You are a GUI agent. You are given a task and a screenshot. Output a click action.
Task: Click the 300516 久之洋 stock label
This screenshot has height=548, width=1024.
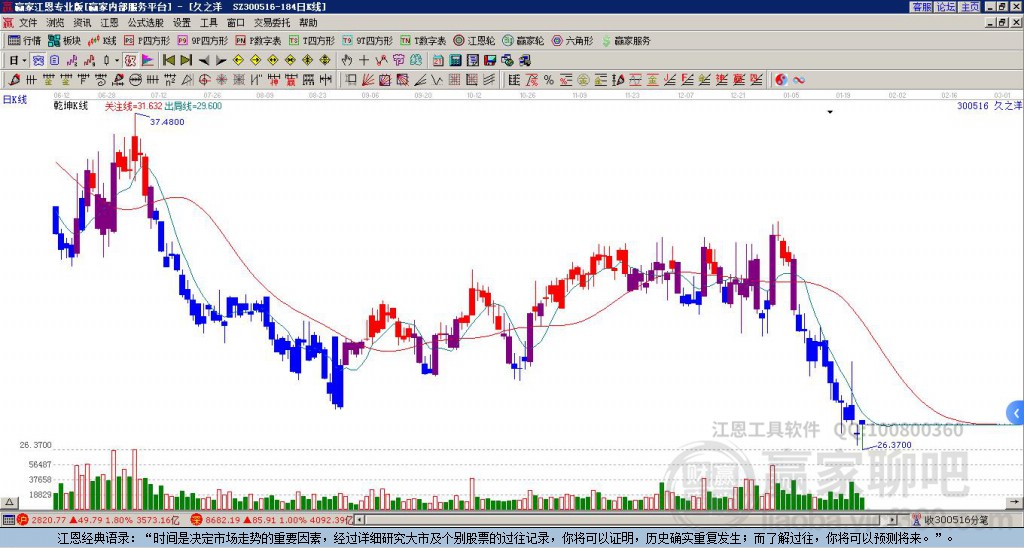tap(989, 106)
